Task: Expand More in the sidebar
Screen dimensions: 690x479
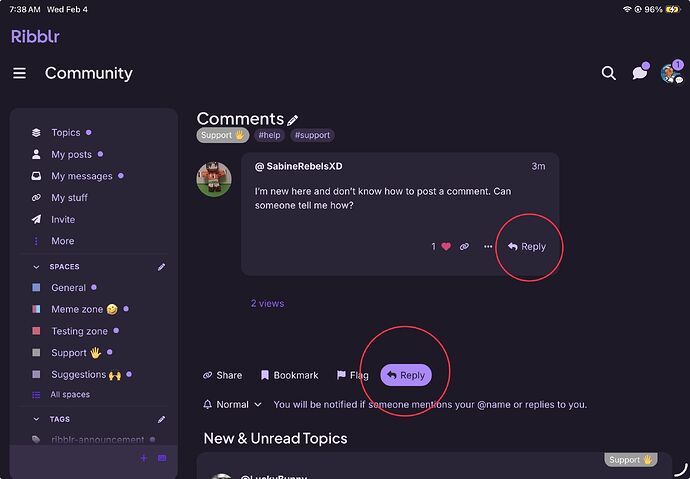Action: 62,241
